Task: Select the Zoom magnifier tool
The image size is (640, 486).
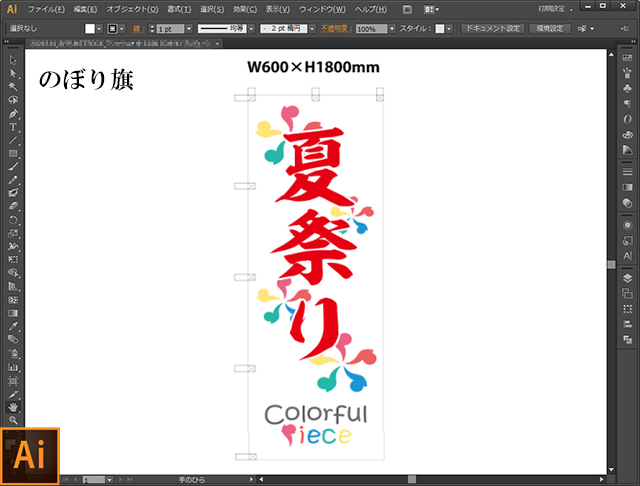Action: click(x=13, y=420)
